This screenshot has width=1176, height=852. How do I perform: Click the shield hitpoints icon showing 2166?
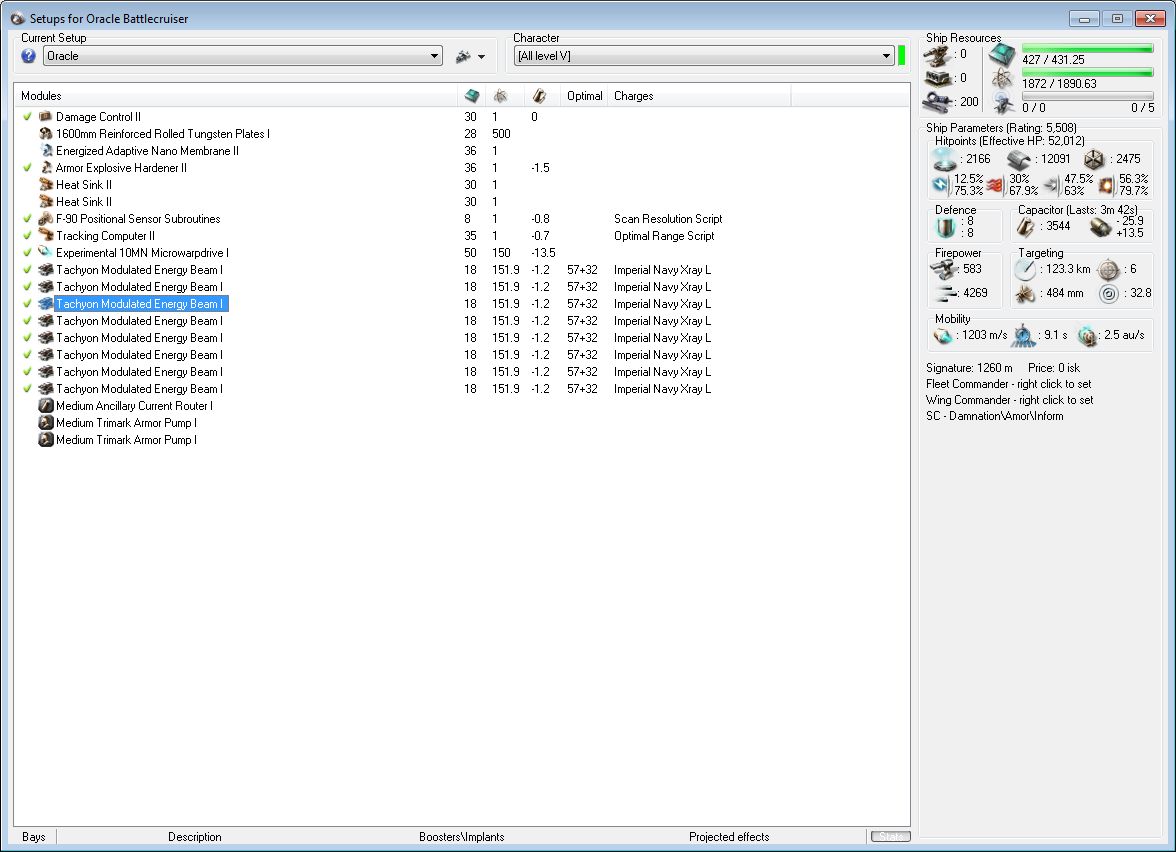tap(944, 159)
